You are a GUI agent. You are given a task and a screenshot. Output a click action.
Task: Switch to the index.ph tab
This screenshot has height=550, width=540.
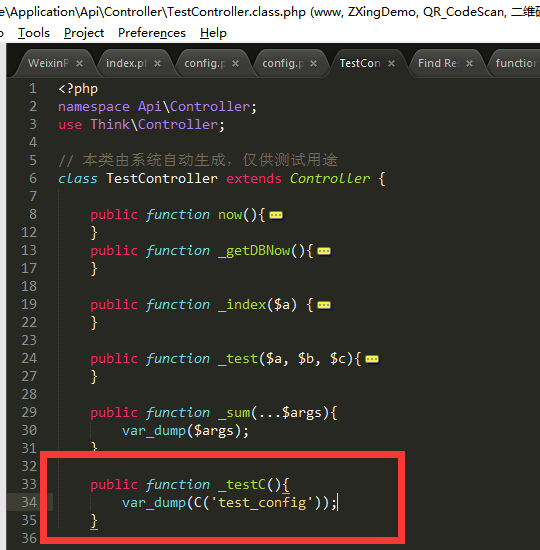(x=126, y=63)
